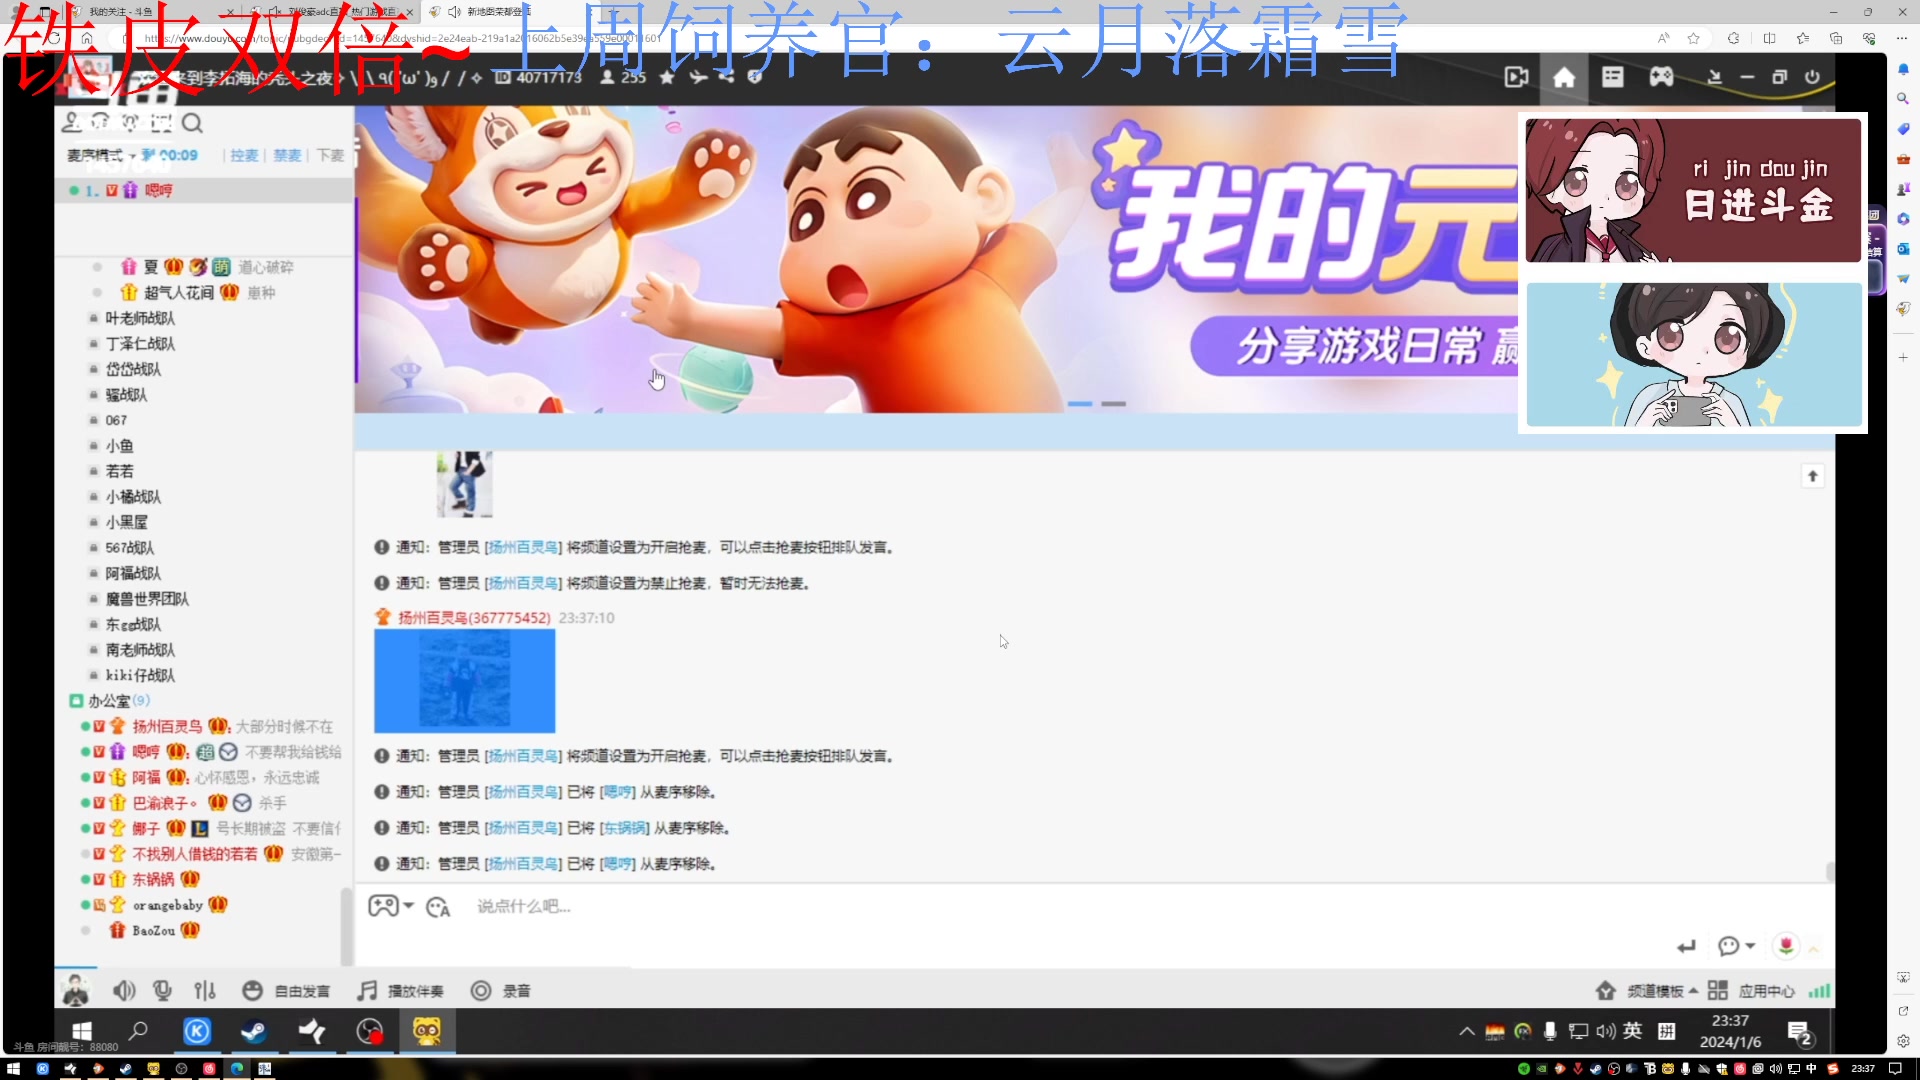
Task: Collapse the 办公室 channel node
Action: pyautogui.click(x=76, y=701)
